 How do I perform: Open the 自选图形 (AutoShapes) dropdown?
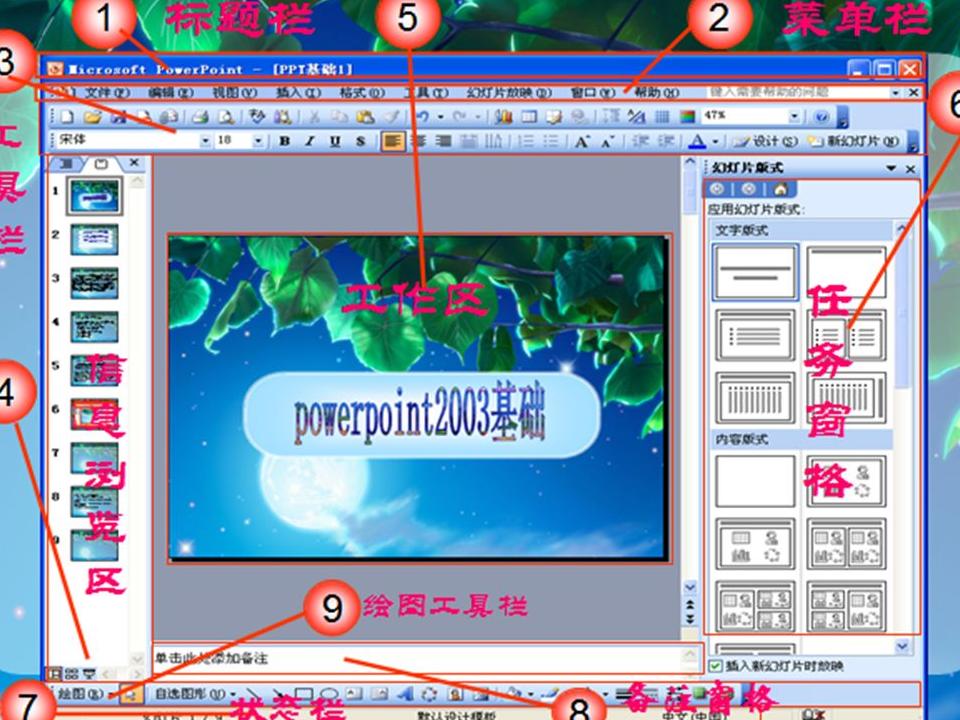point(195,694)
